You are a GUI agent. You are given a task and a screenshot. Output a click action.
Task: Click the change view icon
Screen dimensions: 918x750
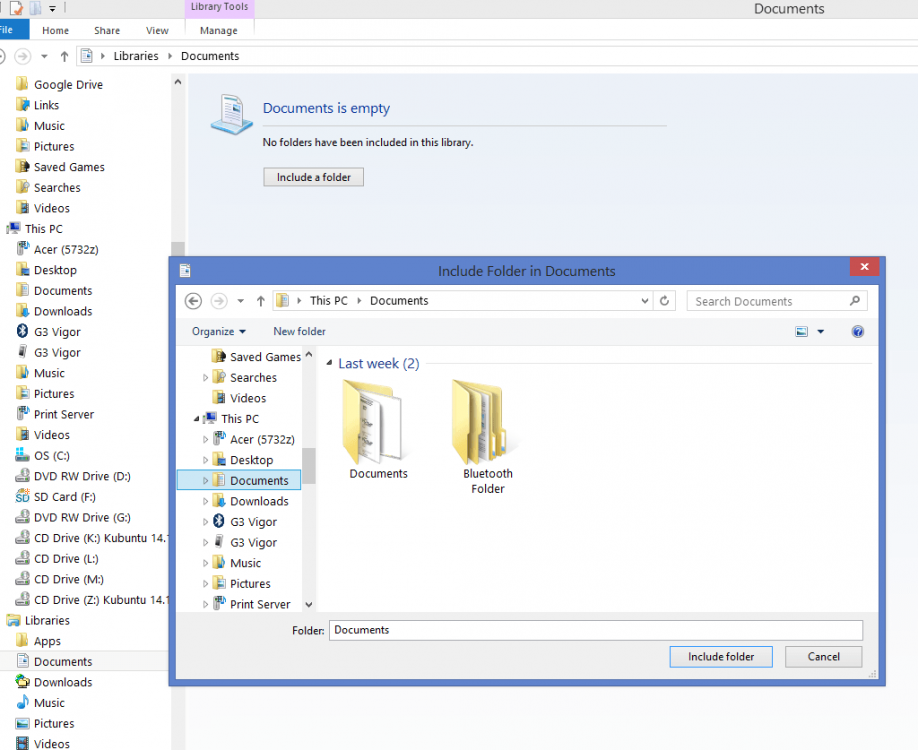[x=801, y=332]
